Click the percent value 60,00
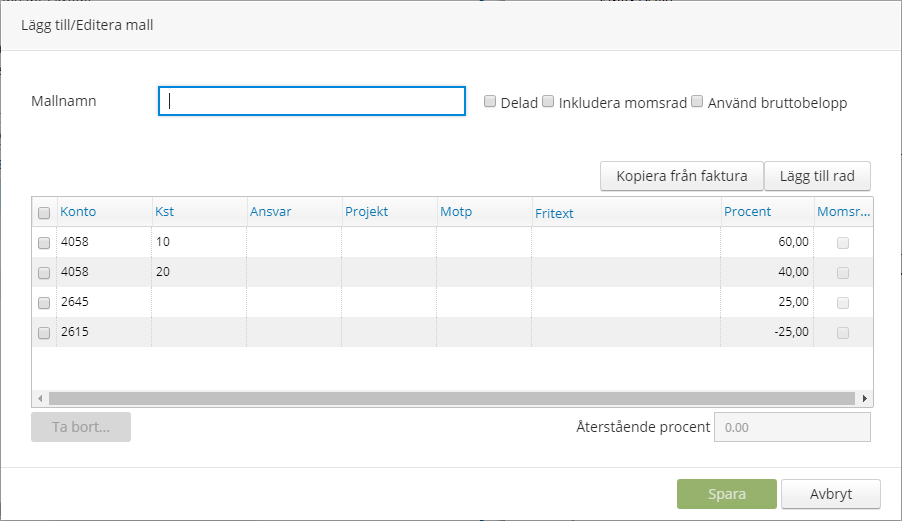 pyautogui.click(x=793, y=242)
